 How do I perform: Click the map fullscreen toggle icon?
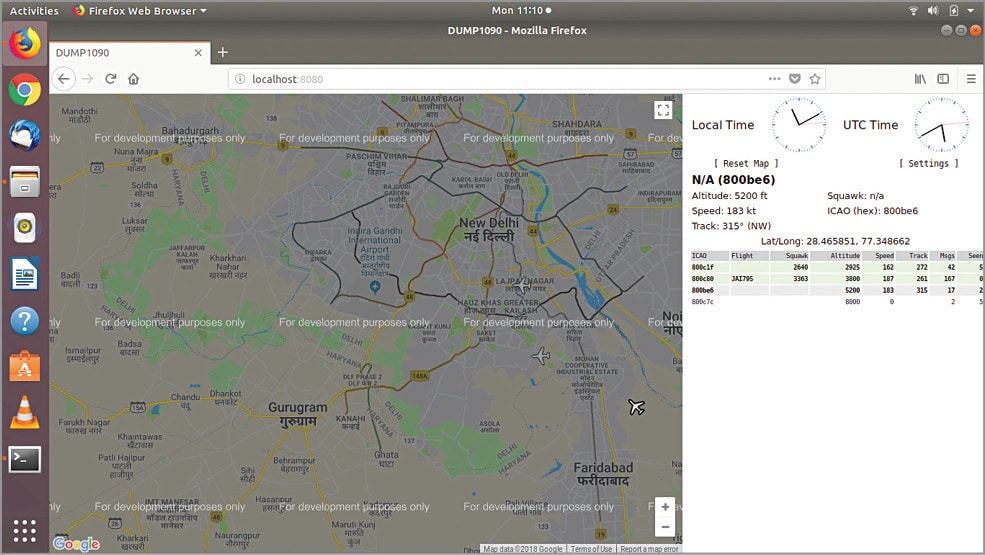[662, 110]
